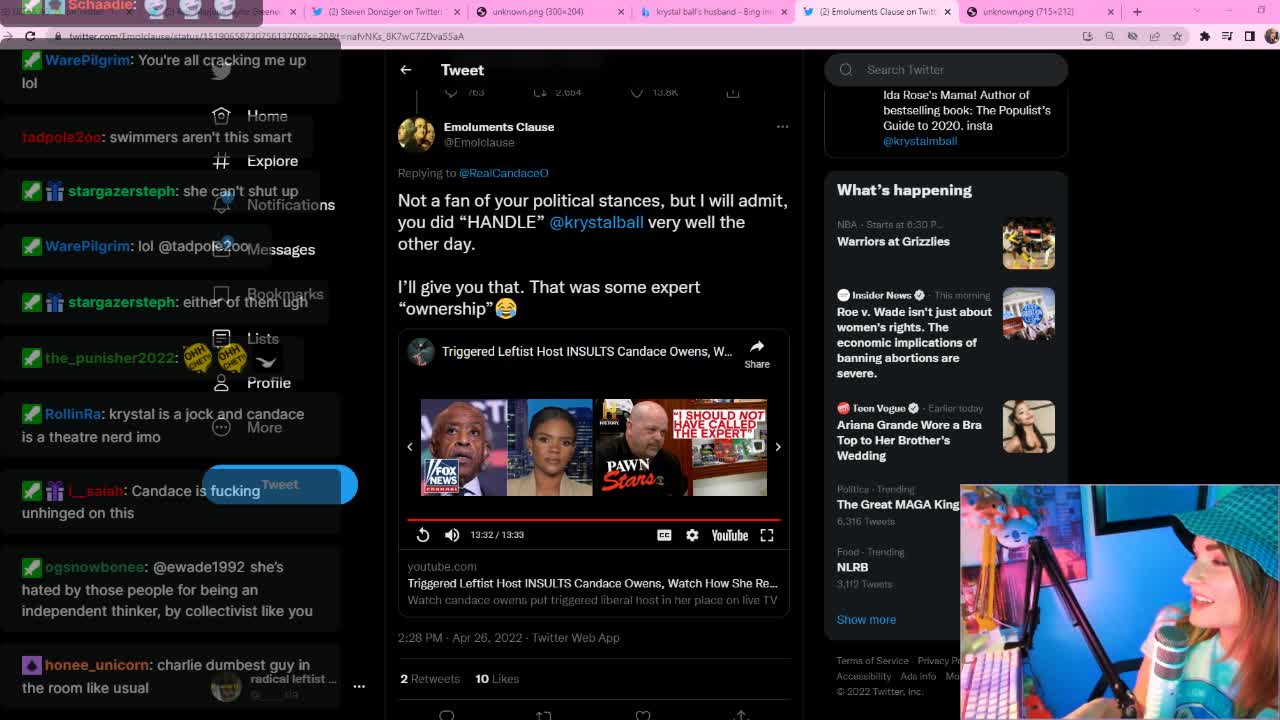
Task: Switch to unknown.png (300×204) tab
Action: [x=550, y=12]
